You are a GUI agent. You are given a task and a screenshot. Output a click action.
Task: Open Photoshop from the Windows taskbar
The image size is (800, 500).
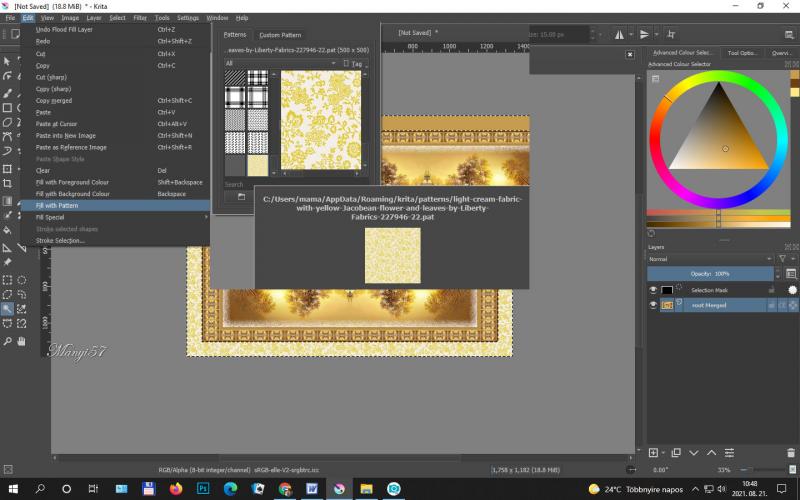point(203,489)
